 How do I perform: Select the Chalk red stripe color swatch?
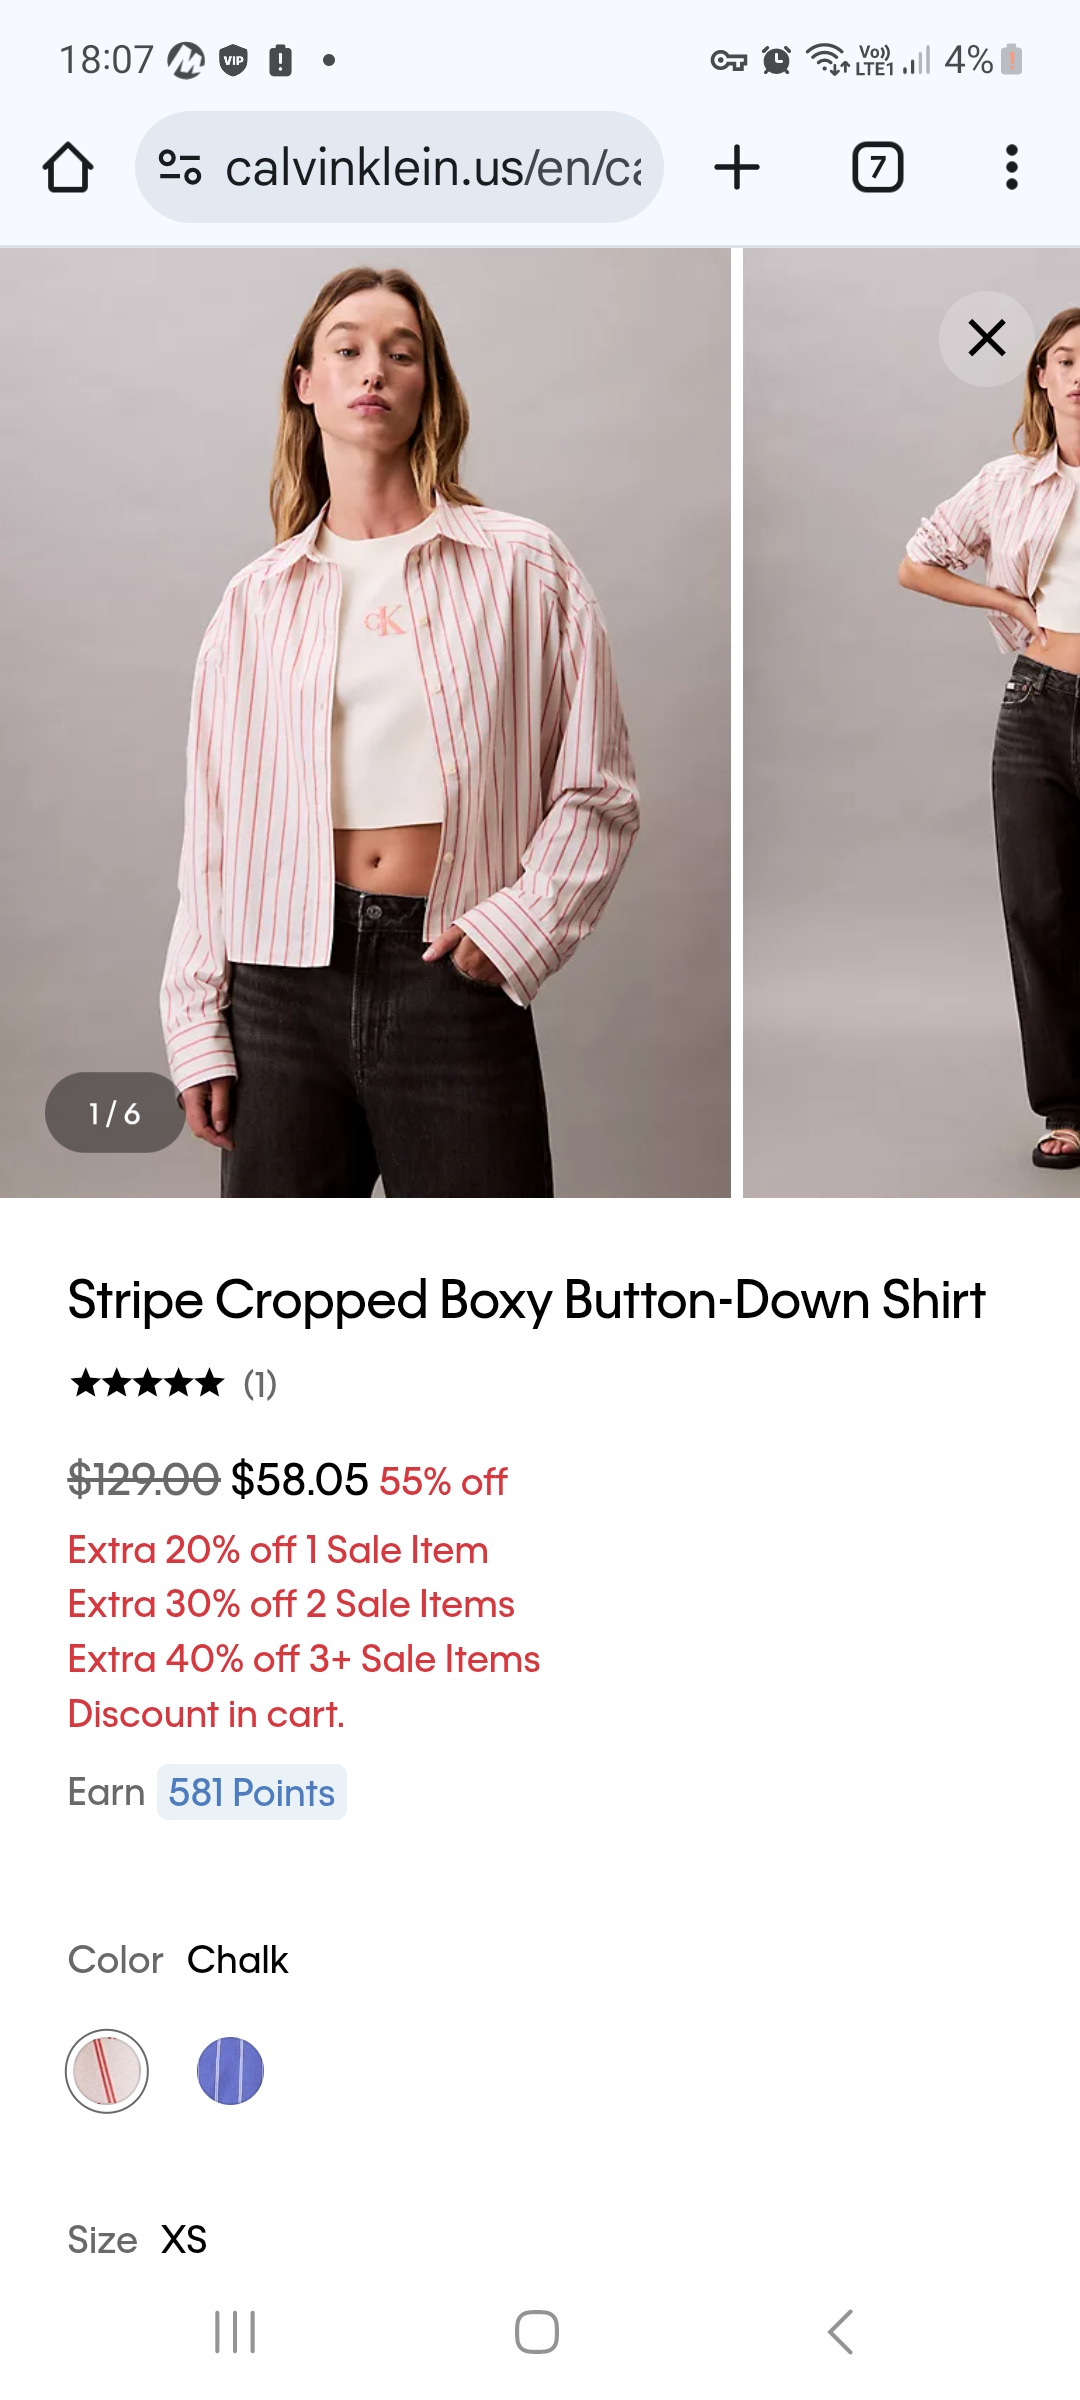(107, 2071)
